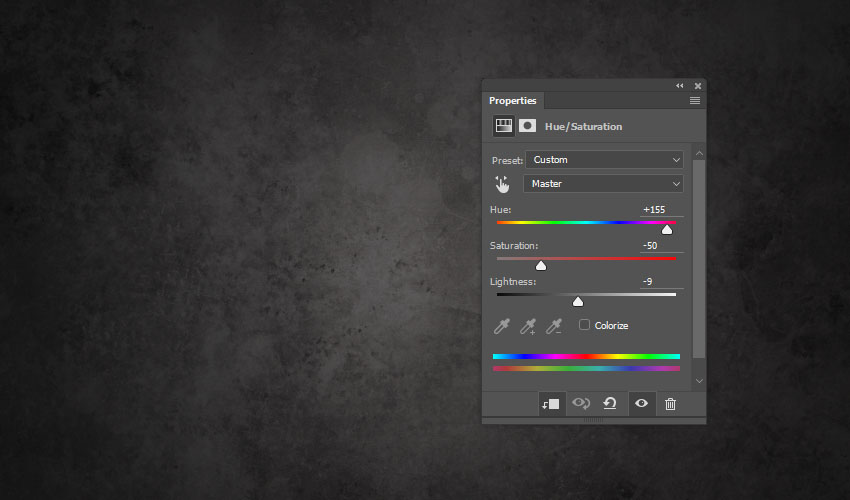The height and width of the screenshot is (500, 850).
Task: Open the Preset dropdown showing Custom
Action: (x=604, y=160)
